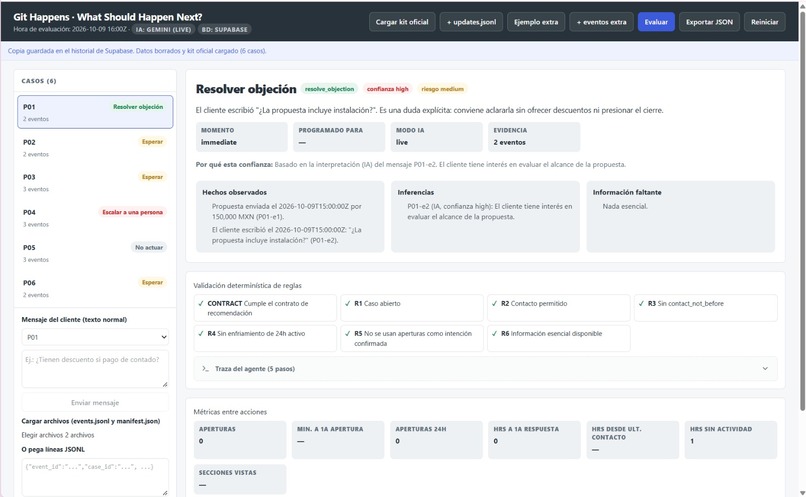
Task: Click the IA: GEMINI (LIVE) badge
Action: (x=164, y=29)
